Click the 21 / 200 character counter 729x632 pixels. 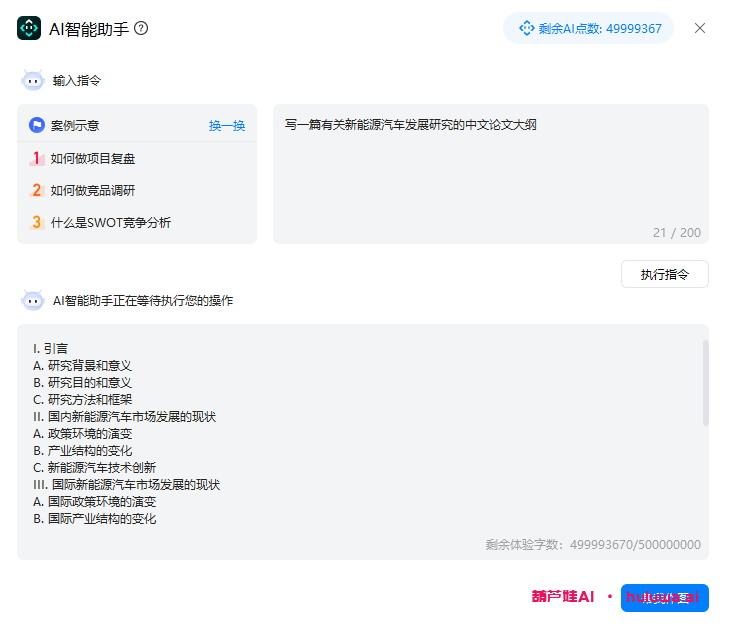pyautogui.click(x=677, y=232)
